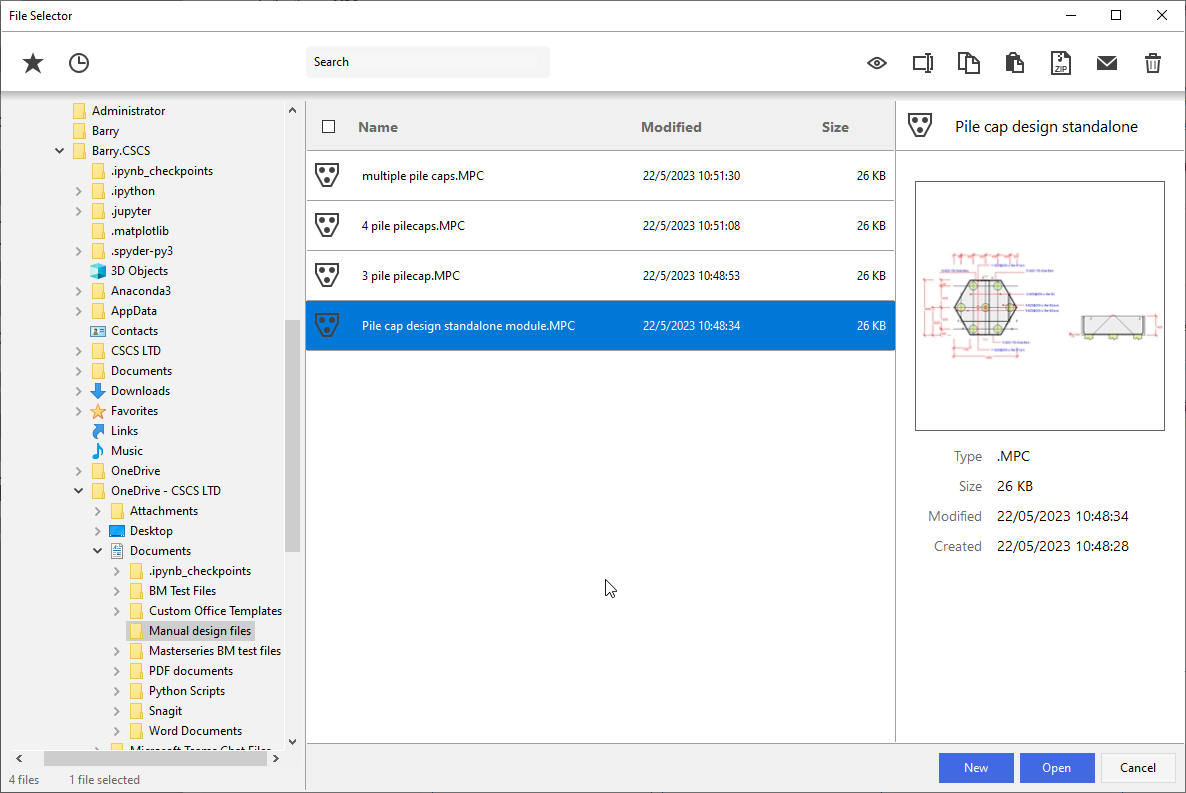Viewport: 1186px width, 793px height.
Task: Close the File Selector window
Action: click(1162, 15)
